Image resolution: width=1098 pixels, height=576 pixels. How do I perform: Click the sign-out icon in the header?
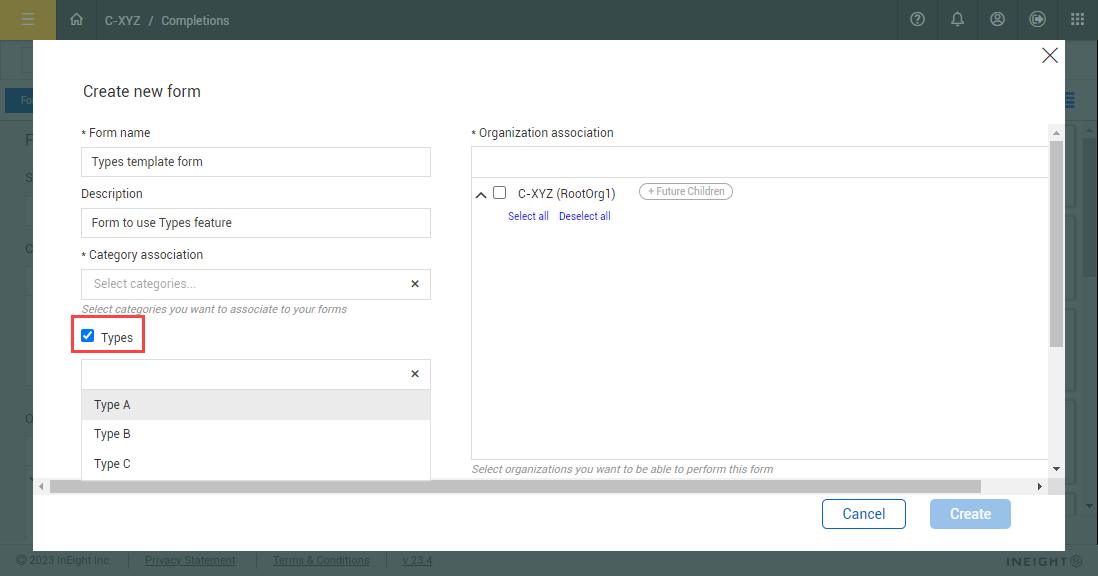pyautogui.click(x=1037, y=19)
